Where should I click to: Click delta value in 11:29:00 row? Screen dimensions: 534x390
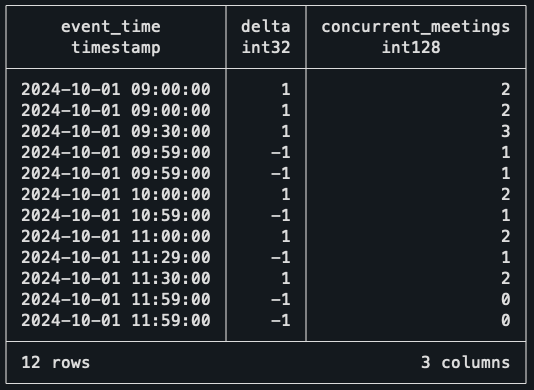click(281, 258)
